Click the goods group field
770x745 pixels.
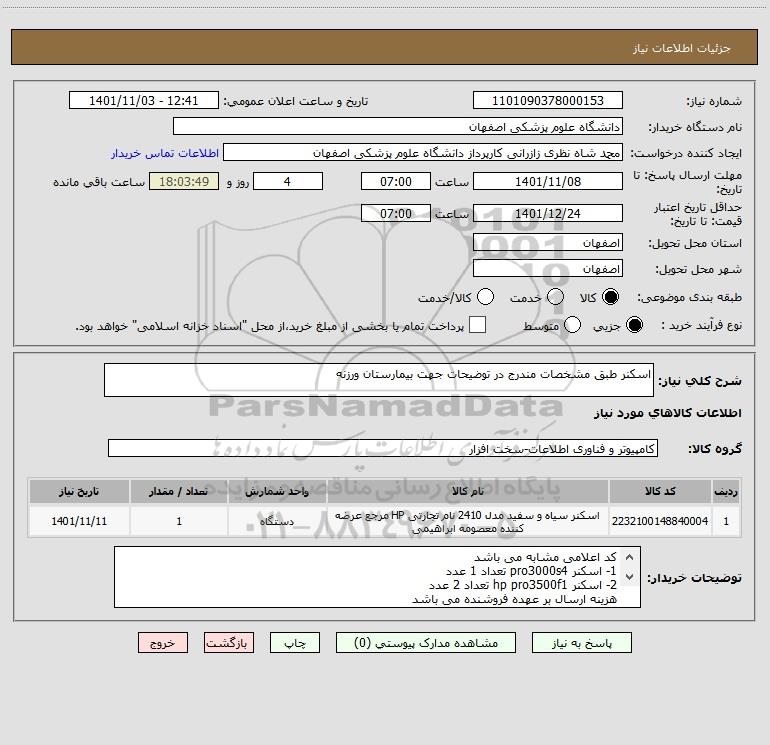[x=383, y=448]
